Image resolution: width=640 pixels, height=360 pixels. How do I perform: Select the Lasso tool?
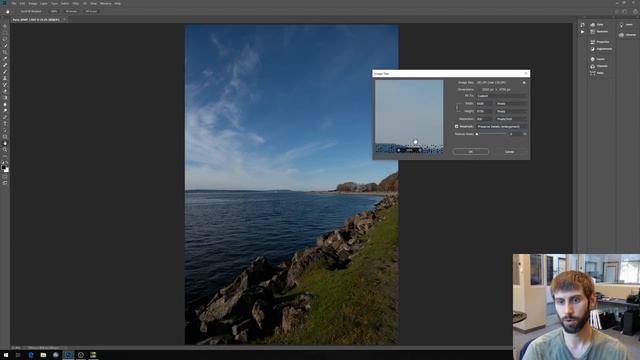pyautogui.click(x=5, y=39)
